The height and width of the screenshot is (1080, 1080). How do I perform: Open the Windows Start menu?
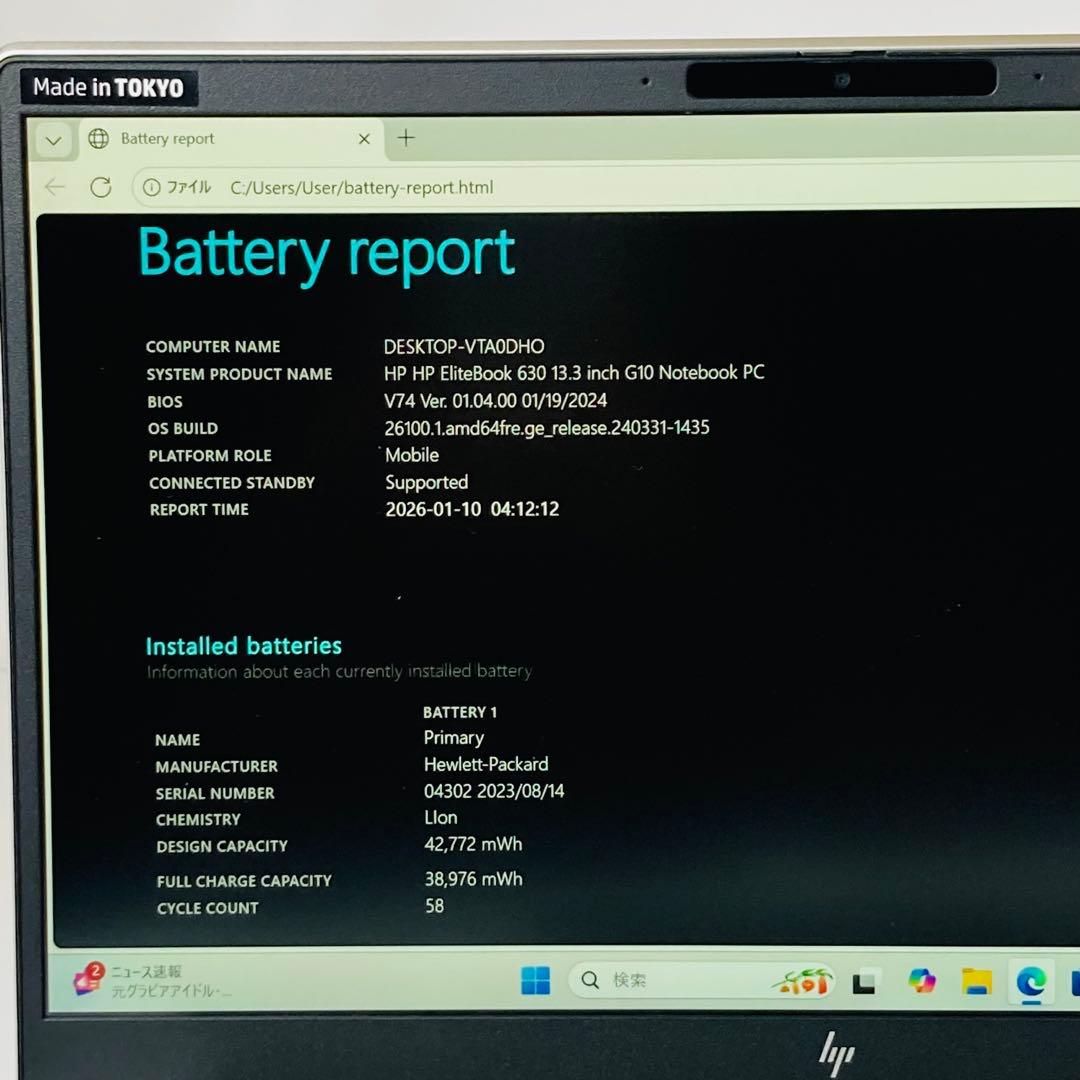click(x=536, y=981)
